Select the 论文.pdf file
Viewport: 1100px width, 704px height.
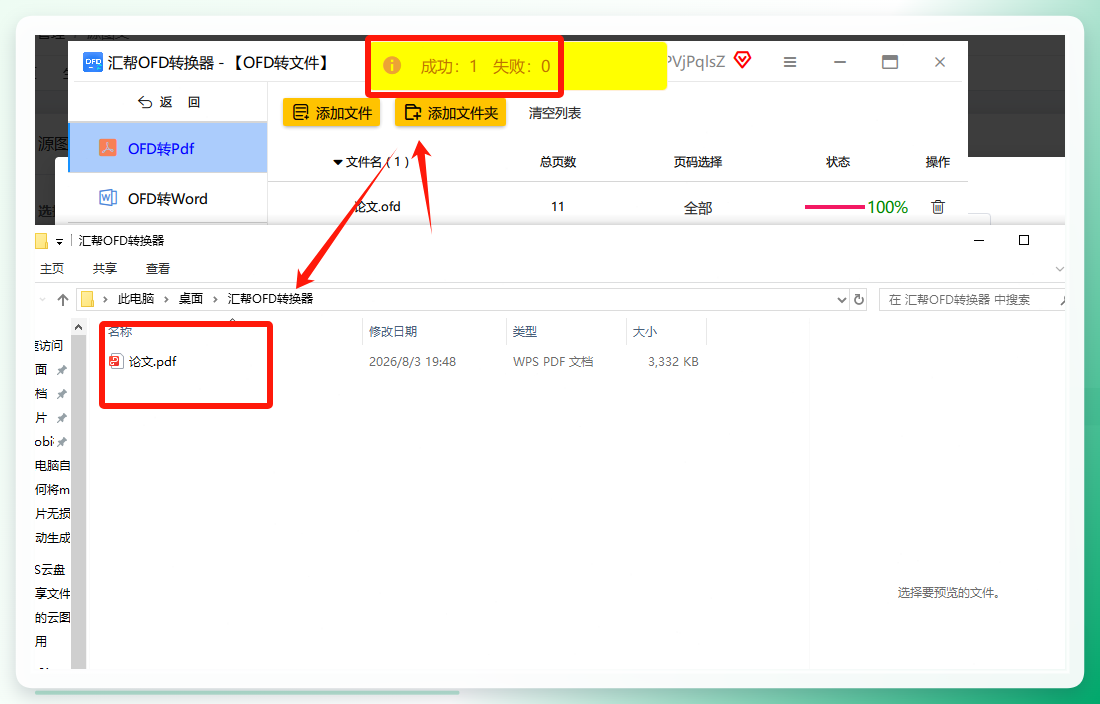point(152,362)
